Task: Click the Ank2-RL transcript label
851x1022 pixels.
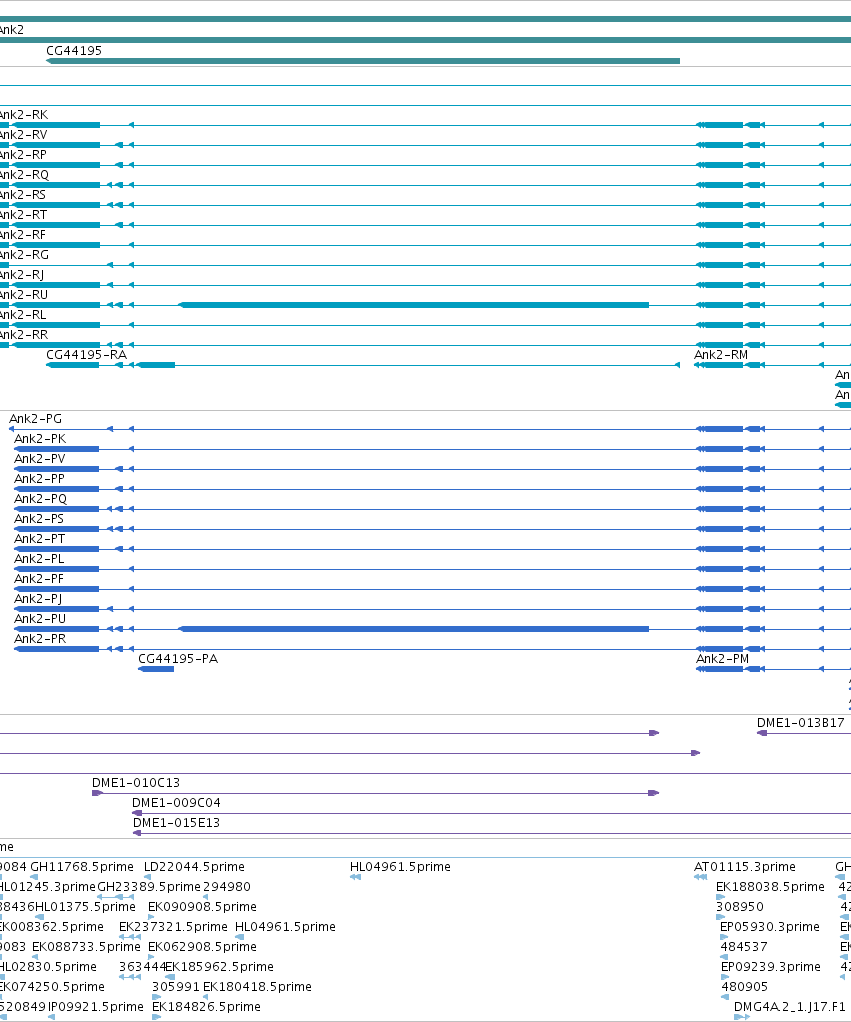Action: coord(23,315)
